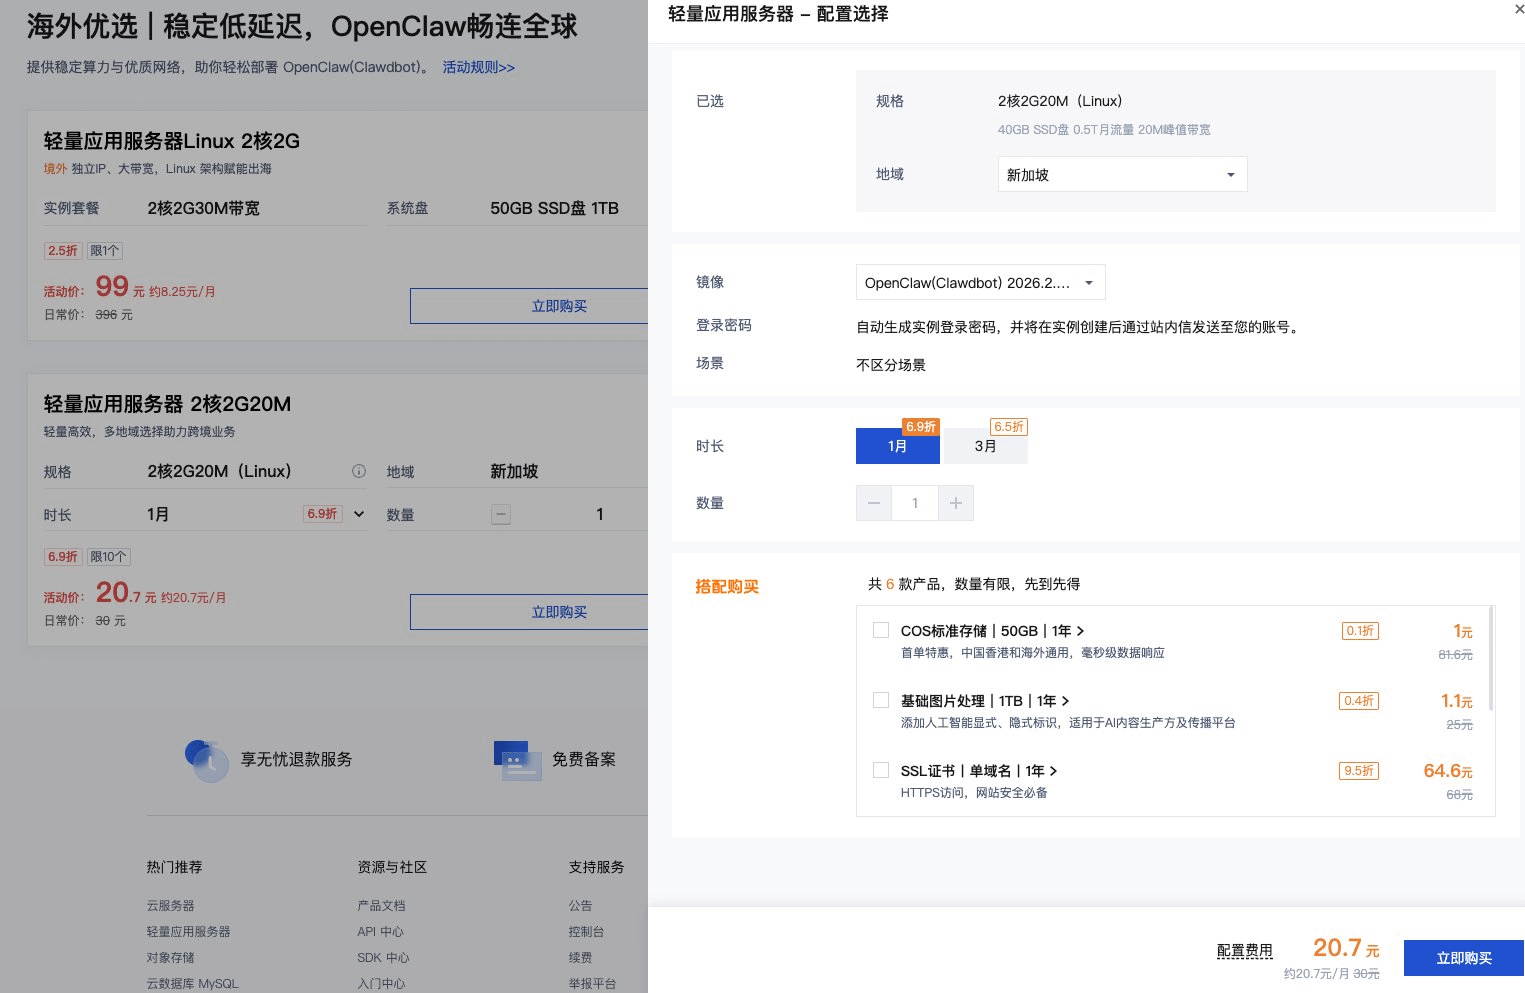The image size is (1525, 993).
Task: Check the 基础图片处理 1TB add-on
Action: 881,700
